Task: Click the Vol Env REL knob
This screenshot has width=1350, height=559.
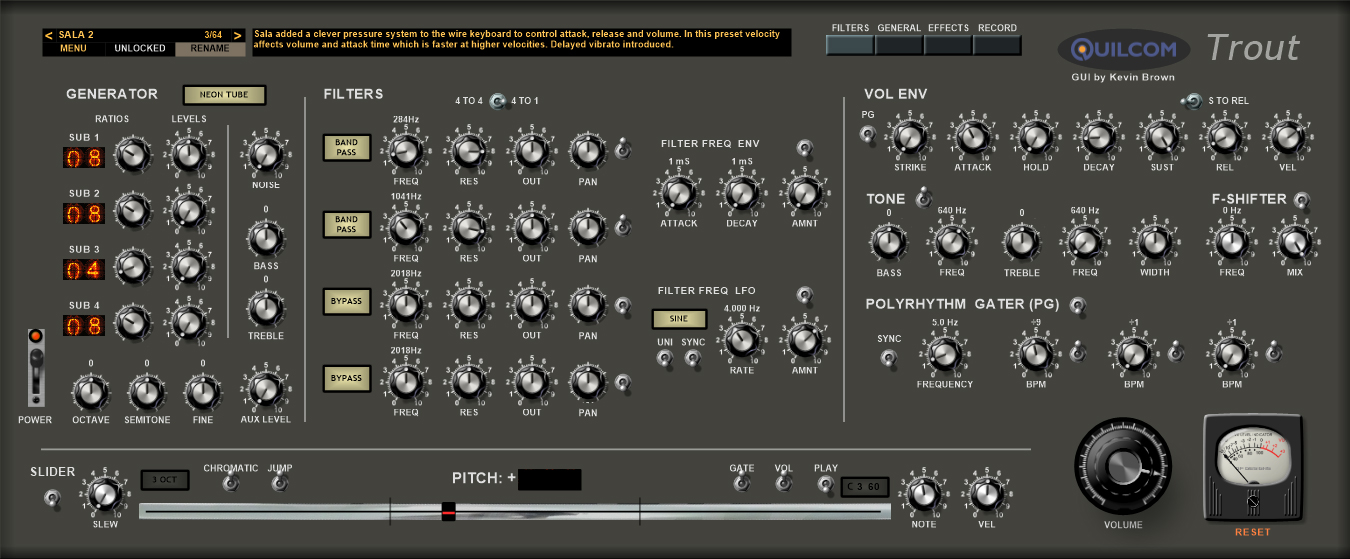Action: tap(1224, 137)
